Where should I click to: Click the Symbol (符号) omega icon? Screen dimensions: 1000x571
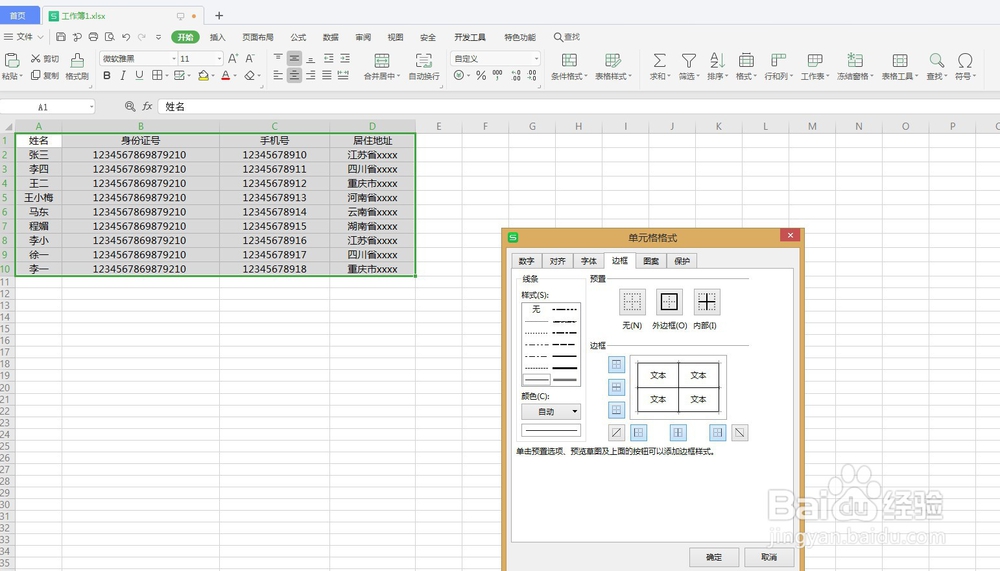[x=965, y=61]
